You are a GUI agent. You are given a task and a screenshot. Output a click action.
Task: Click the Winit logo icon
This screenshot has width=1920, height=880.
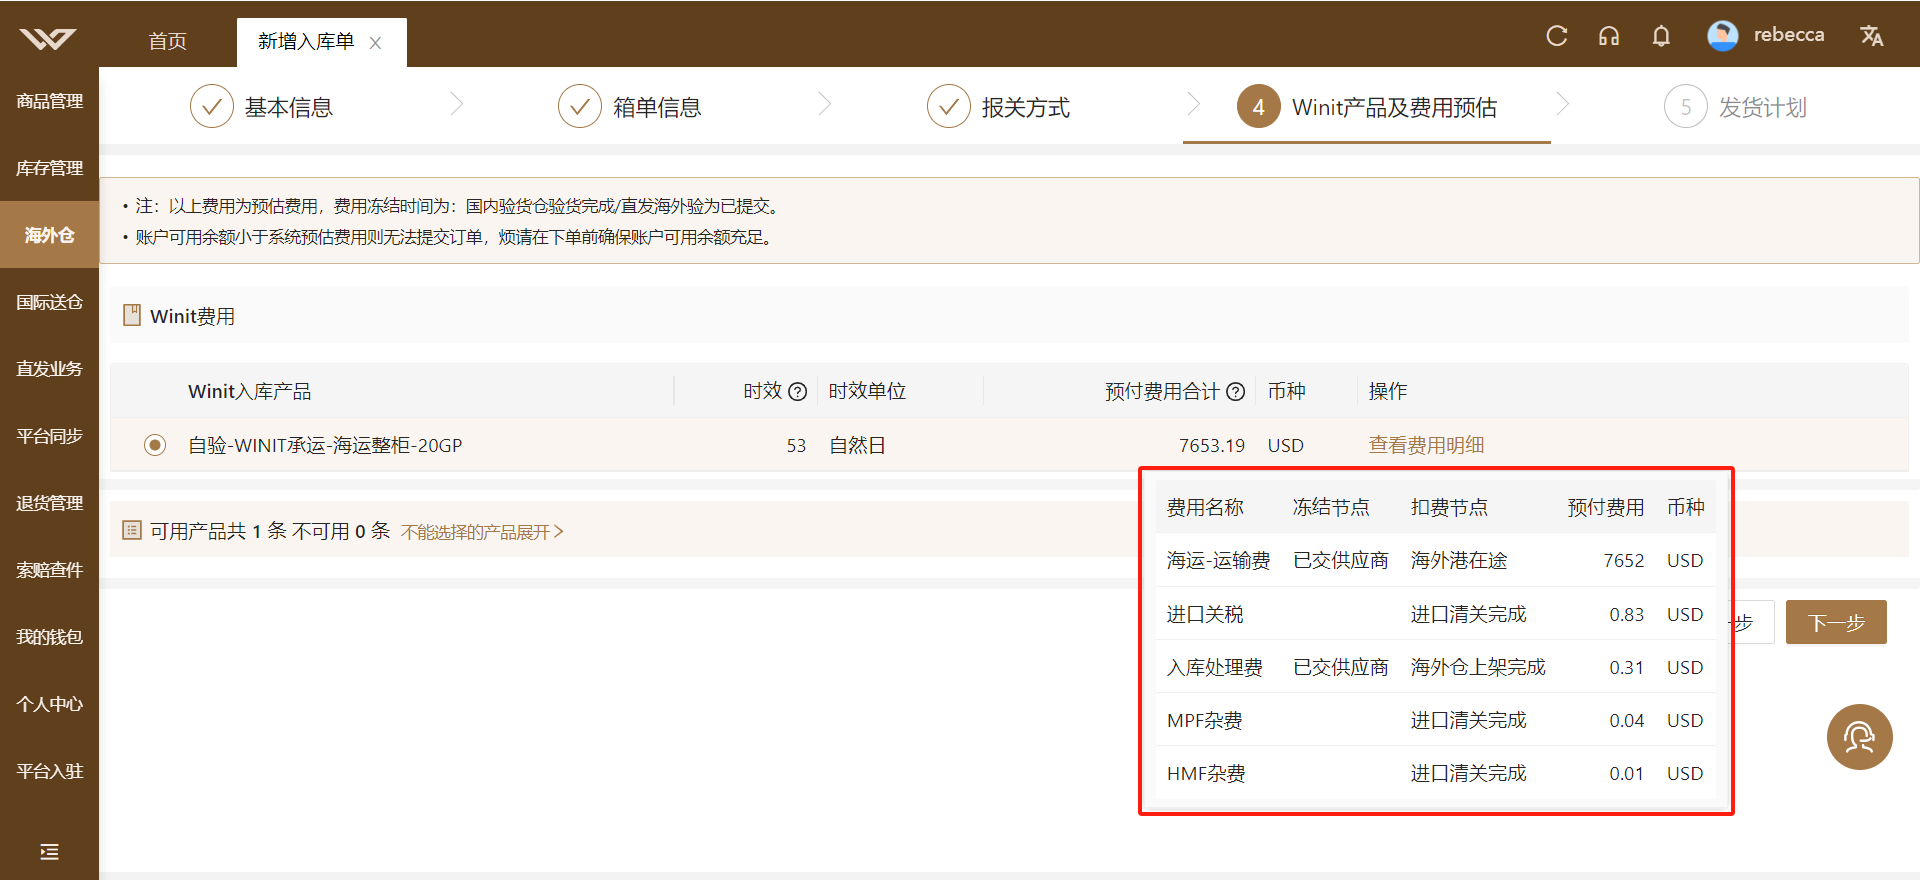point(48,38)
